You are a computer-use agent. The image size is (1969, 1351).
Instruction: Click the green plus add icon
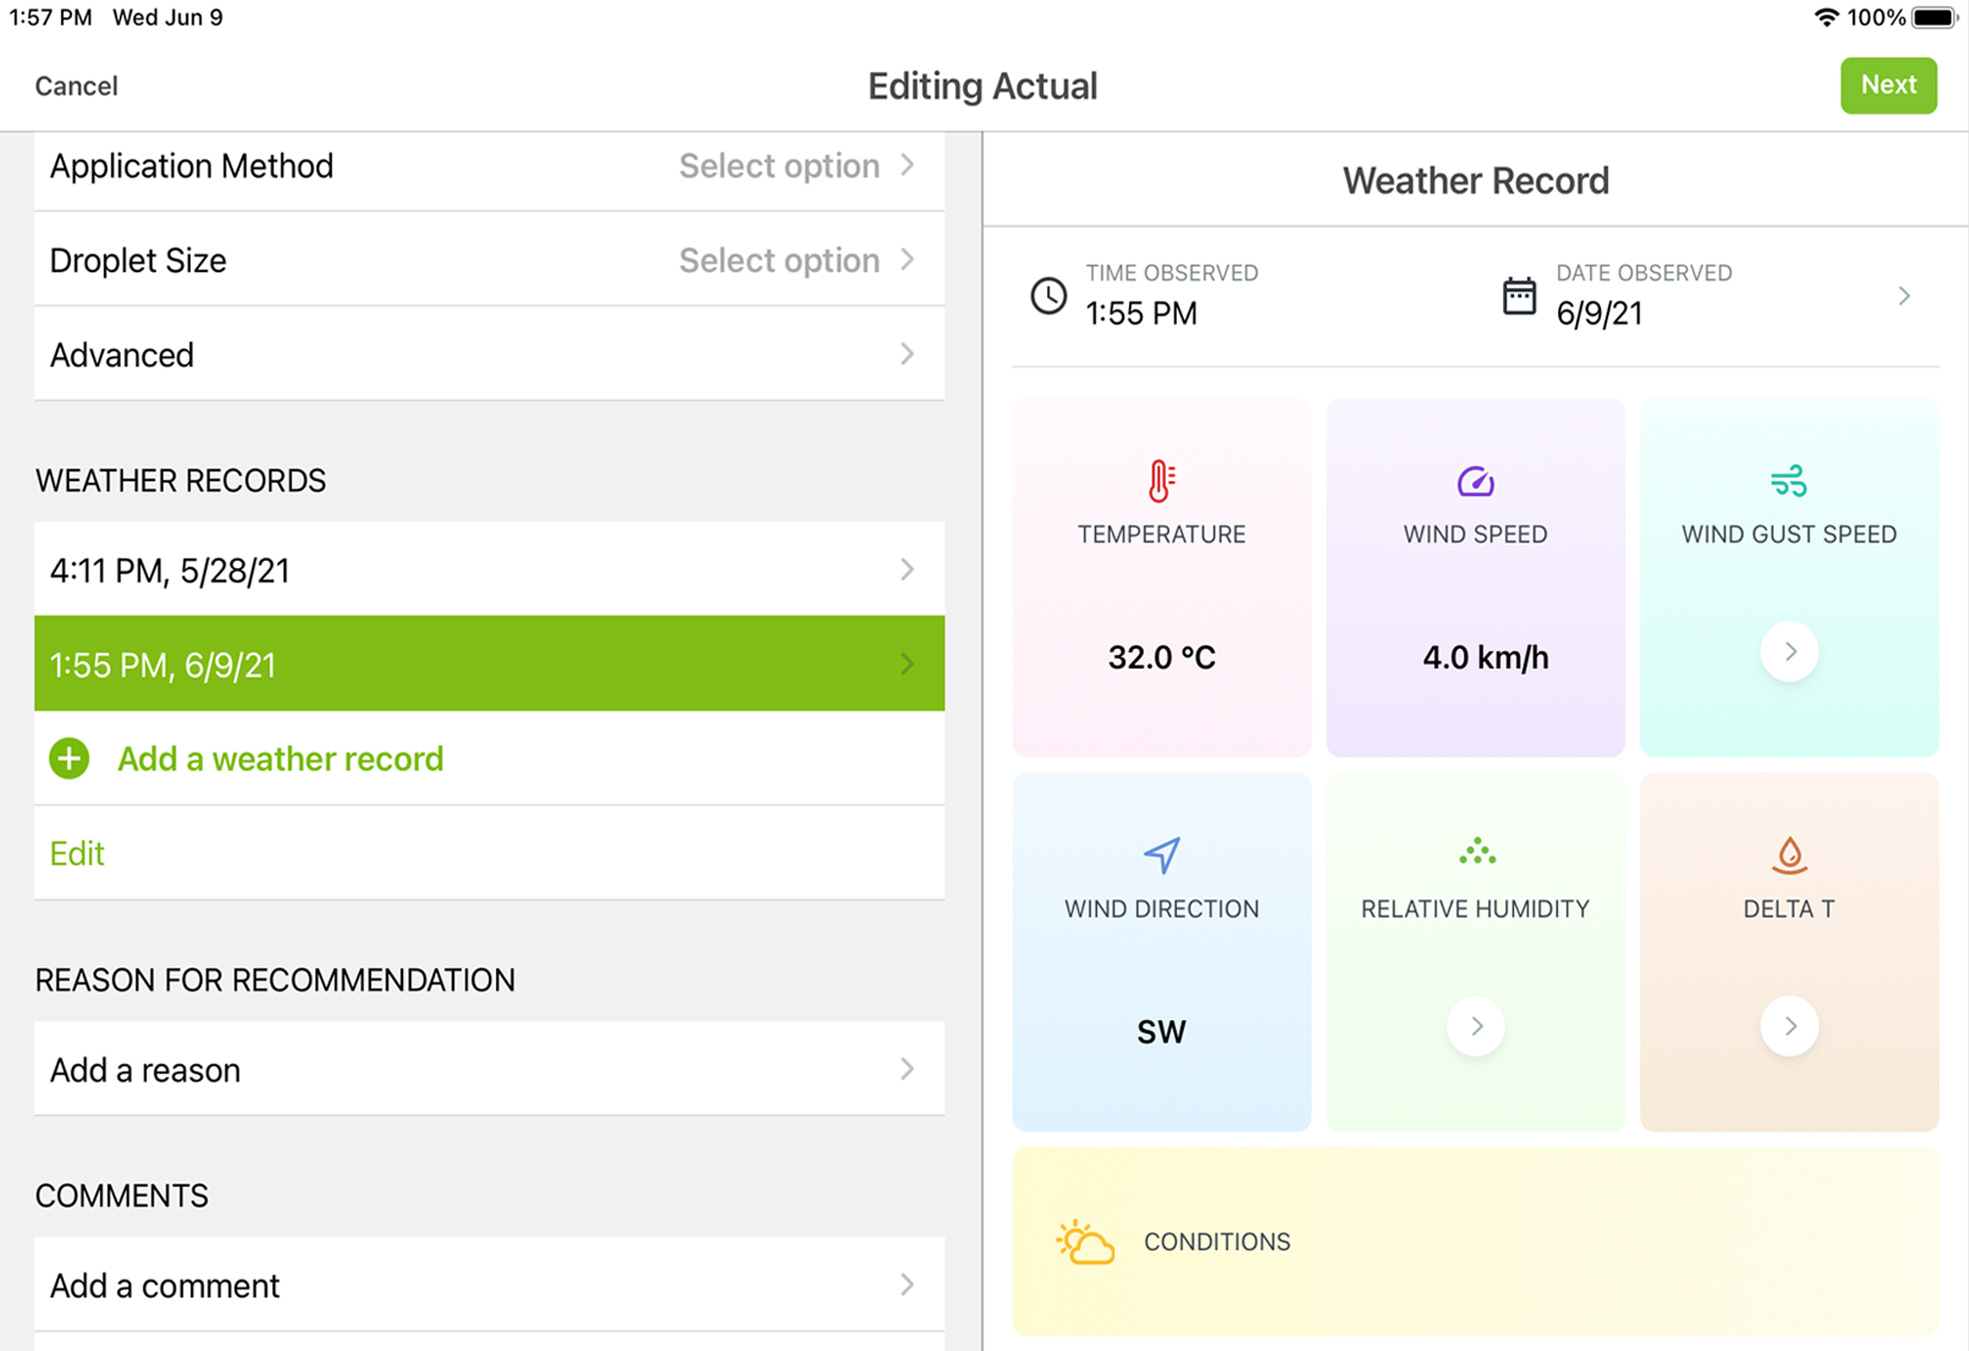(x=69, y=759)
